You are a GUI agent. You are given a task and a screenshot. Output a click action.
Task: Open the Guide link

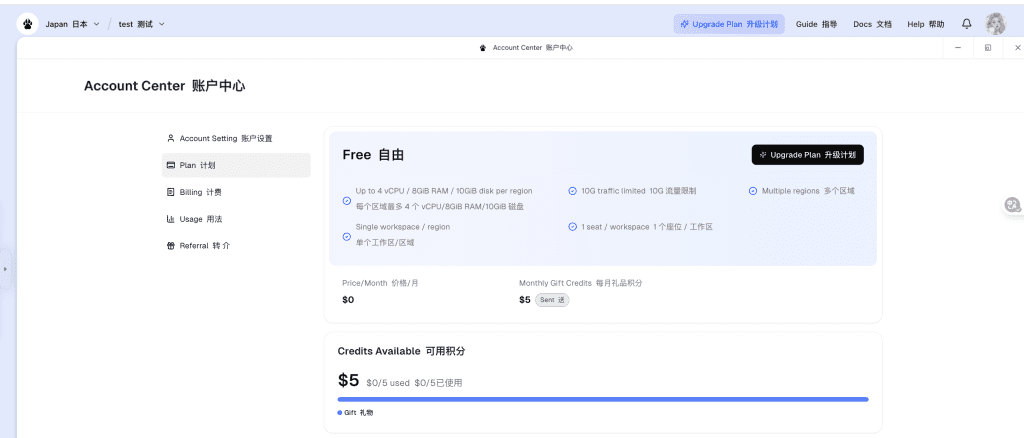pyautogui.click(x=816, y=24)
